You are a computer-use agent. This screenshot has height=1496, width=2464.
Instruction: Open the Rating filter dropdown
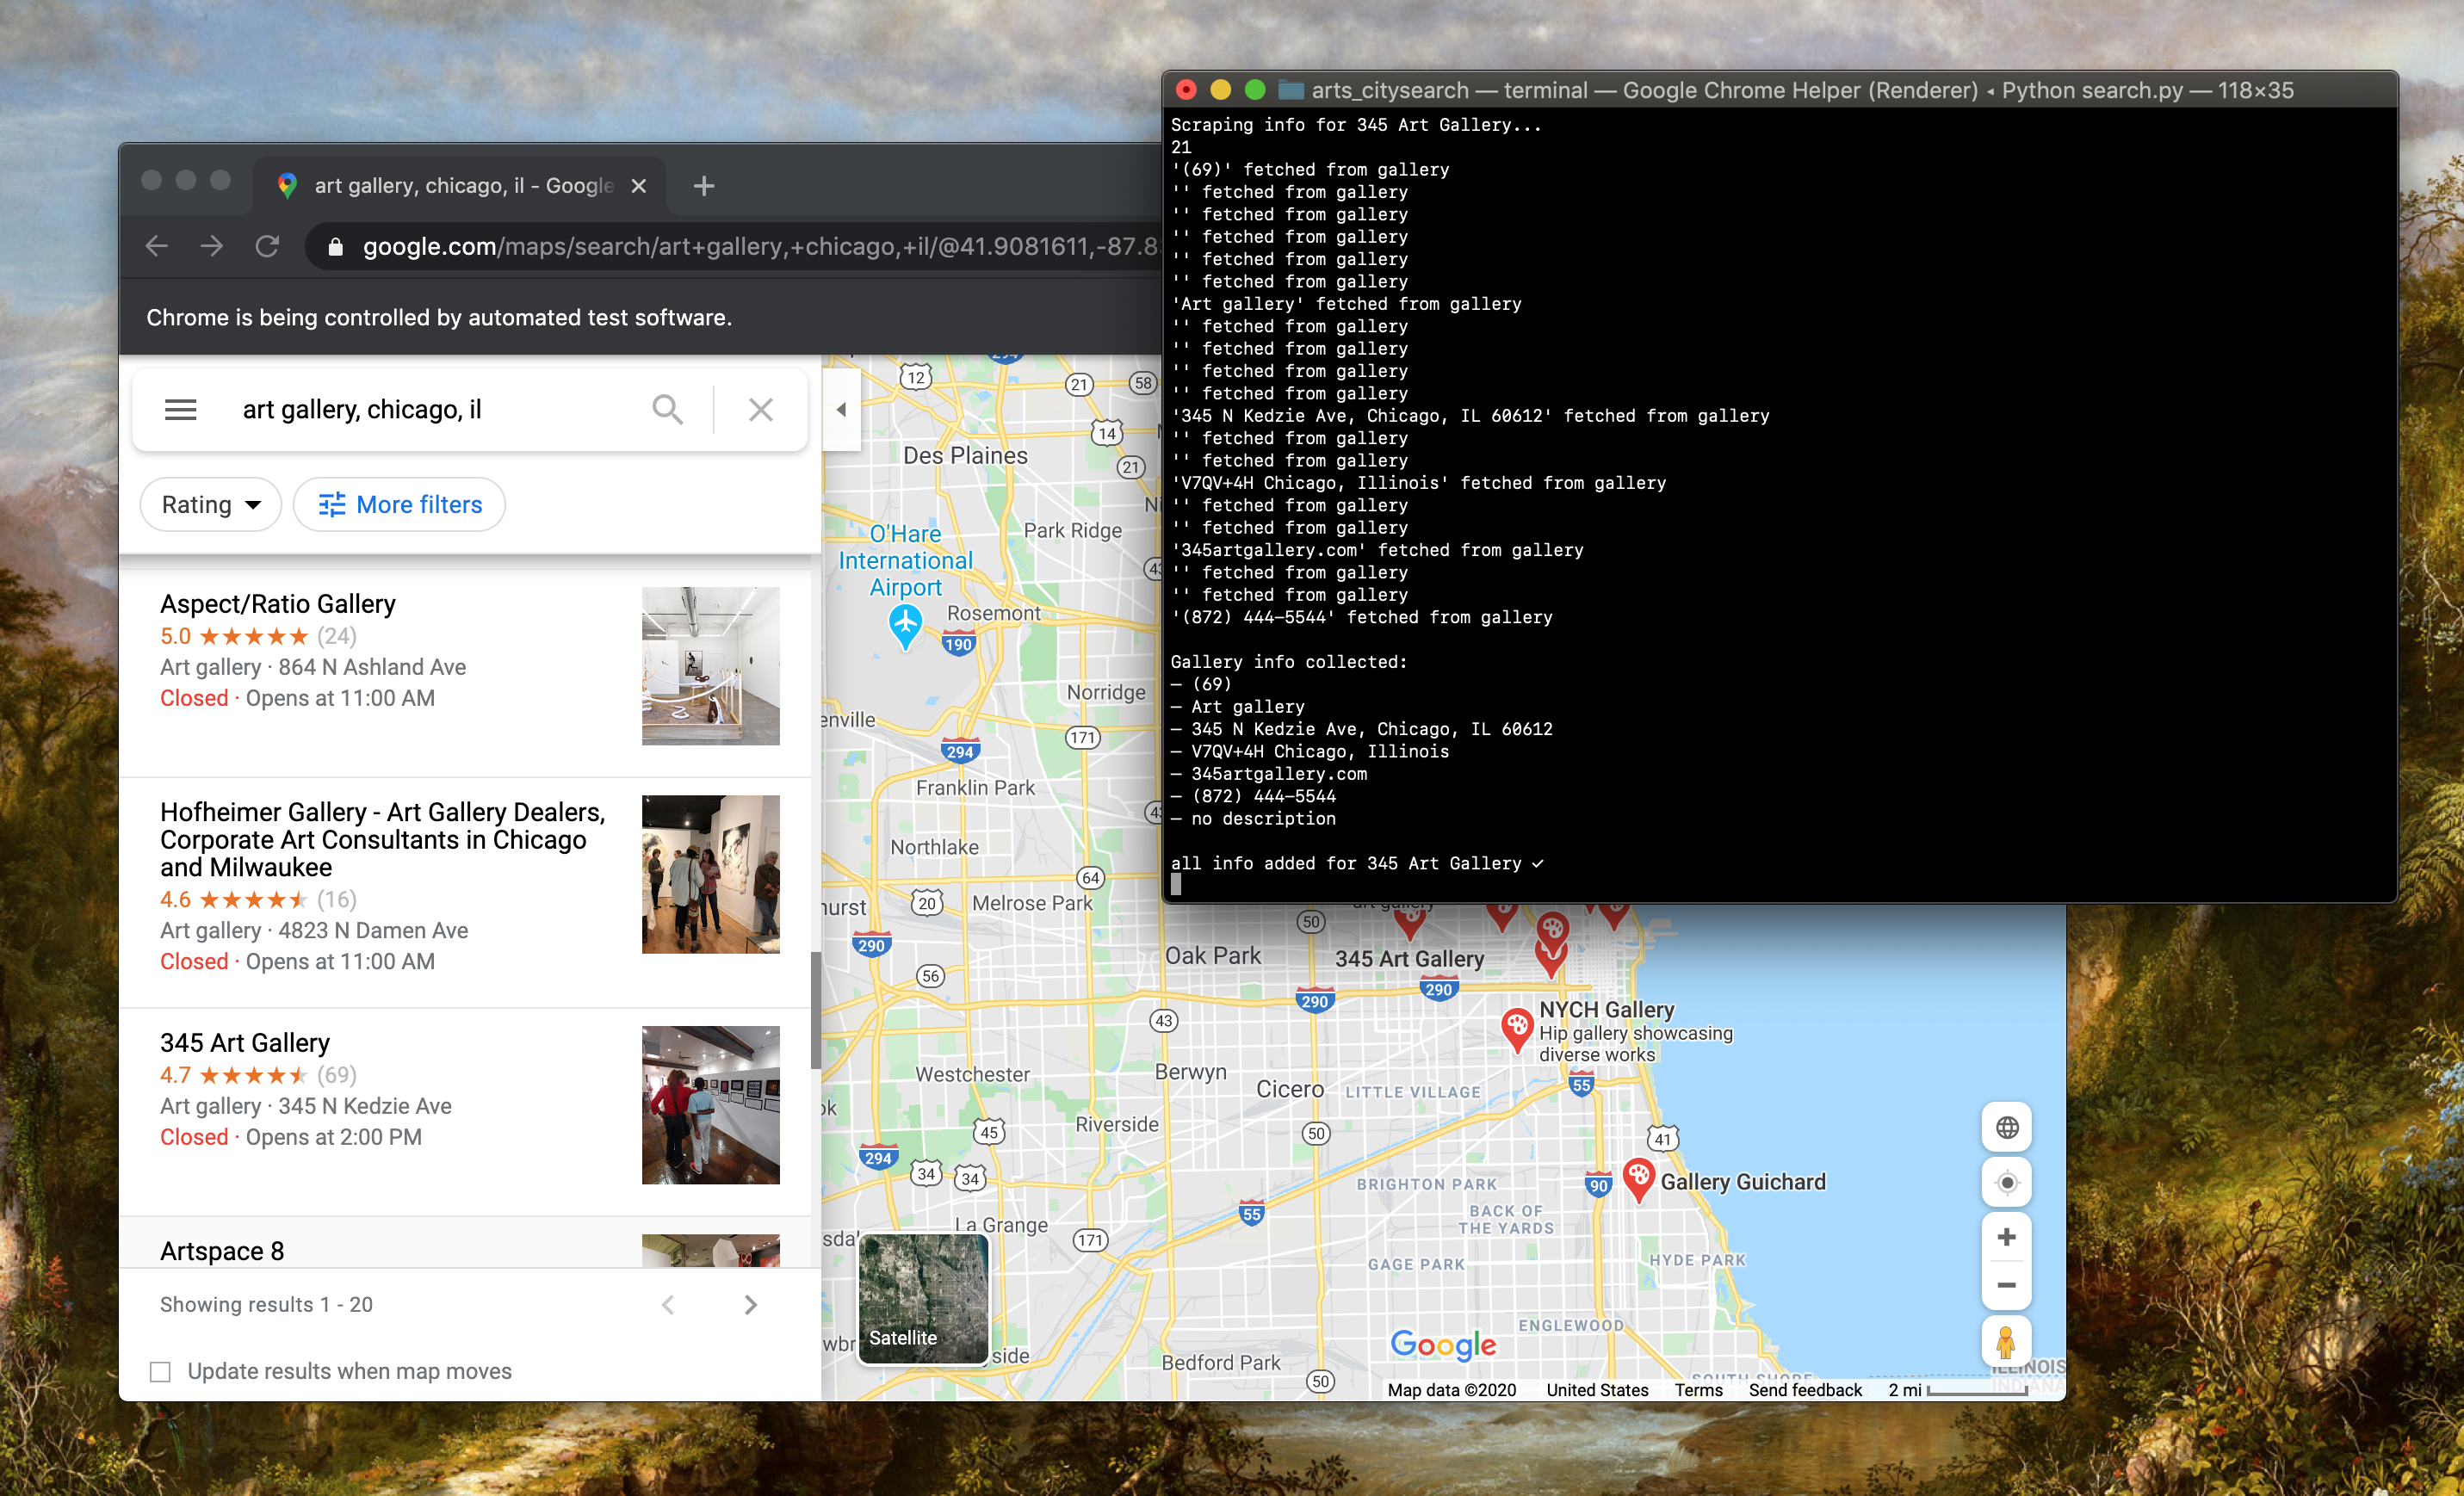(x=210, y=505)
